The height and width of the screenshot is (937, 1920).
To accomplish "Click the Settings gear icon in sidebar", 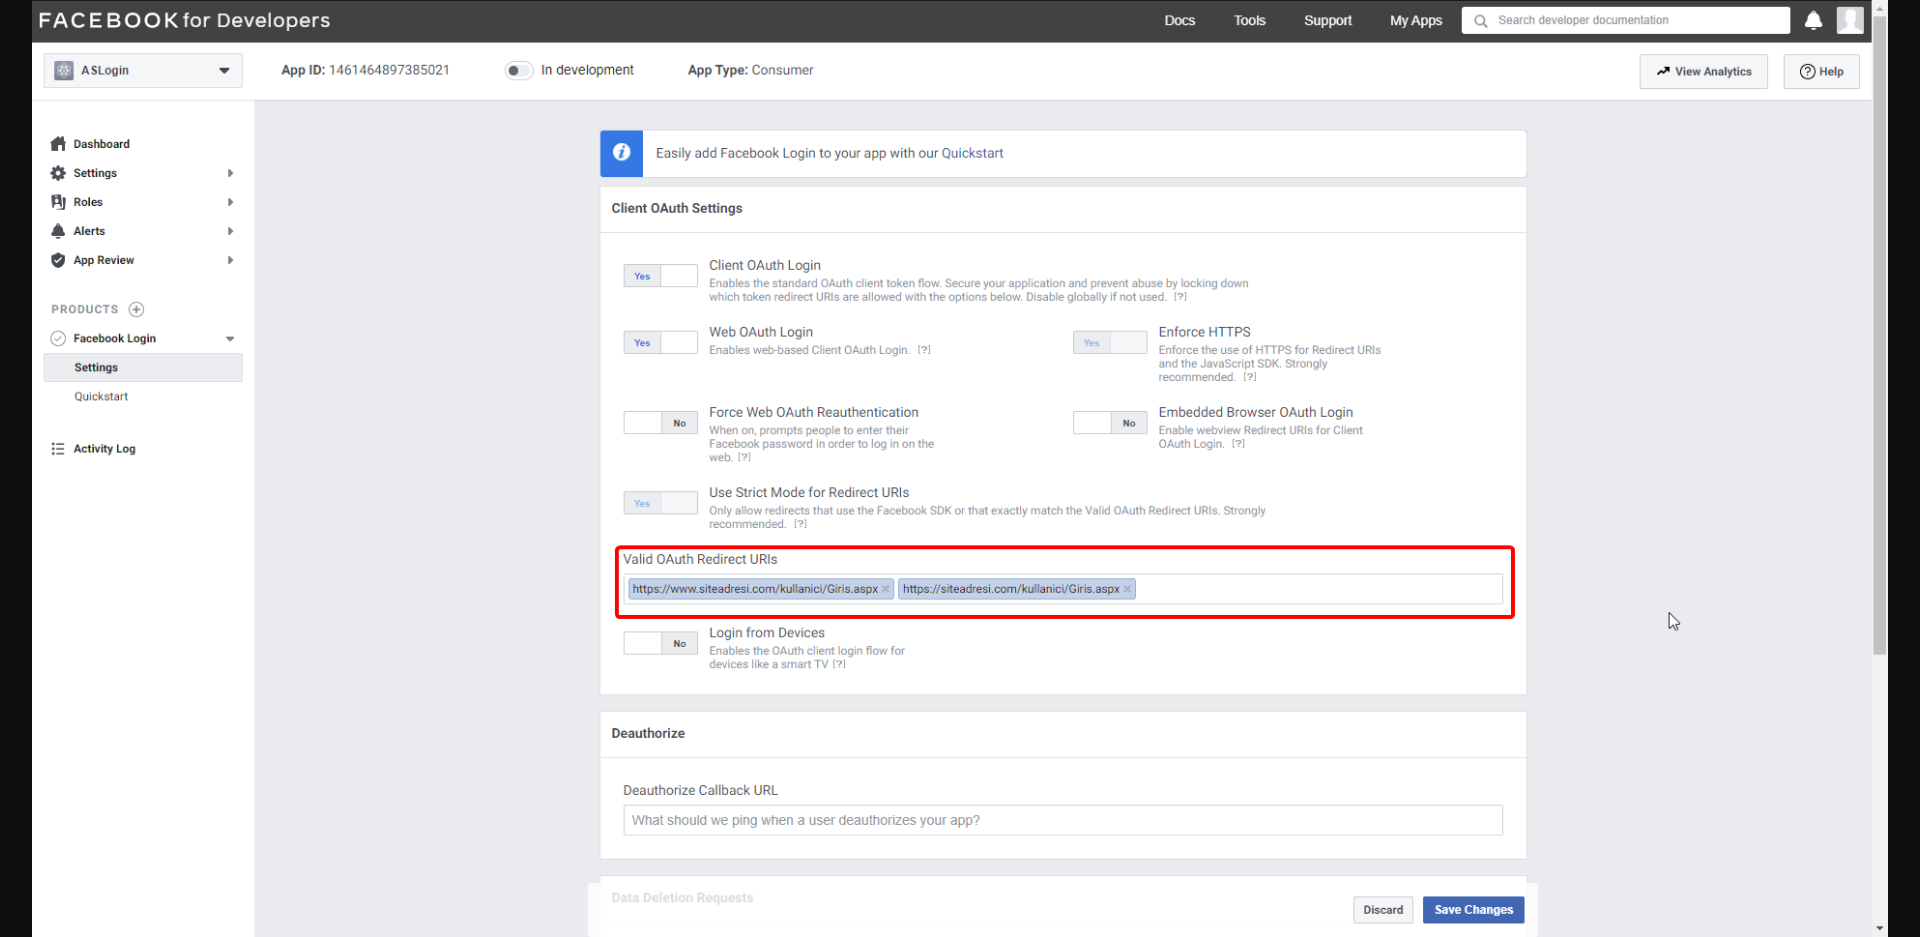I will [58, 173].
